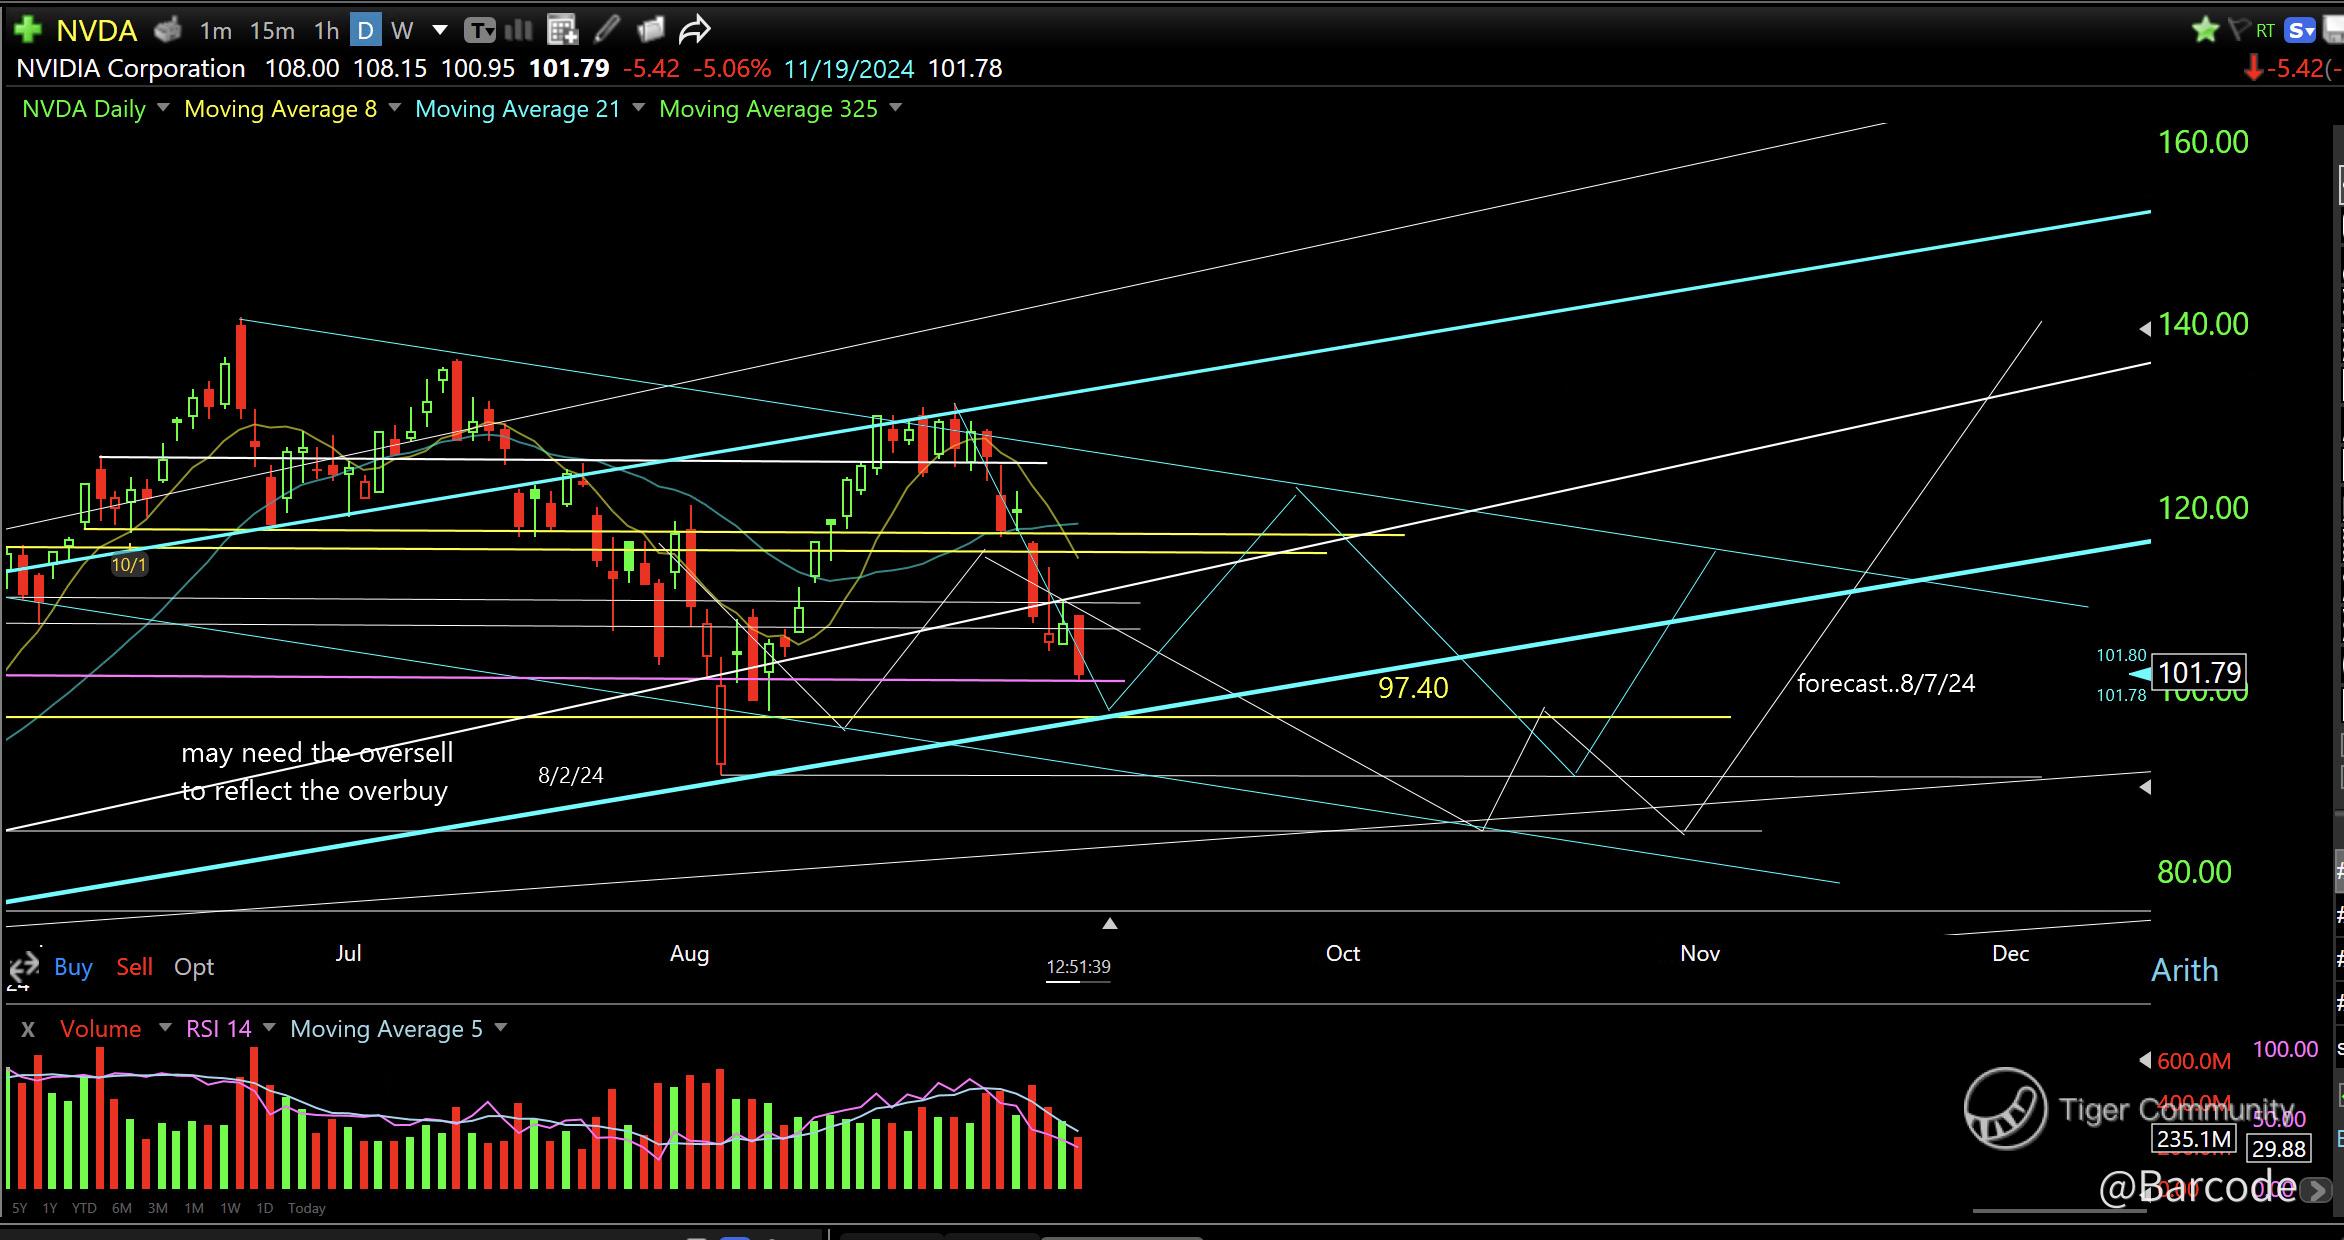Select the W weekly timeframe
2344x1240 pixels.
(402, 31)
